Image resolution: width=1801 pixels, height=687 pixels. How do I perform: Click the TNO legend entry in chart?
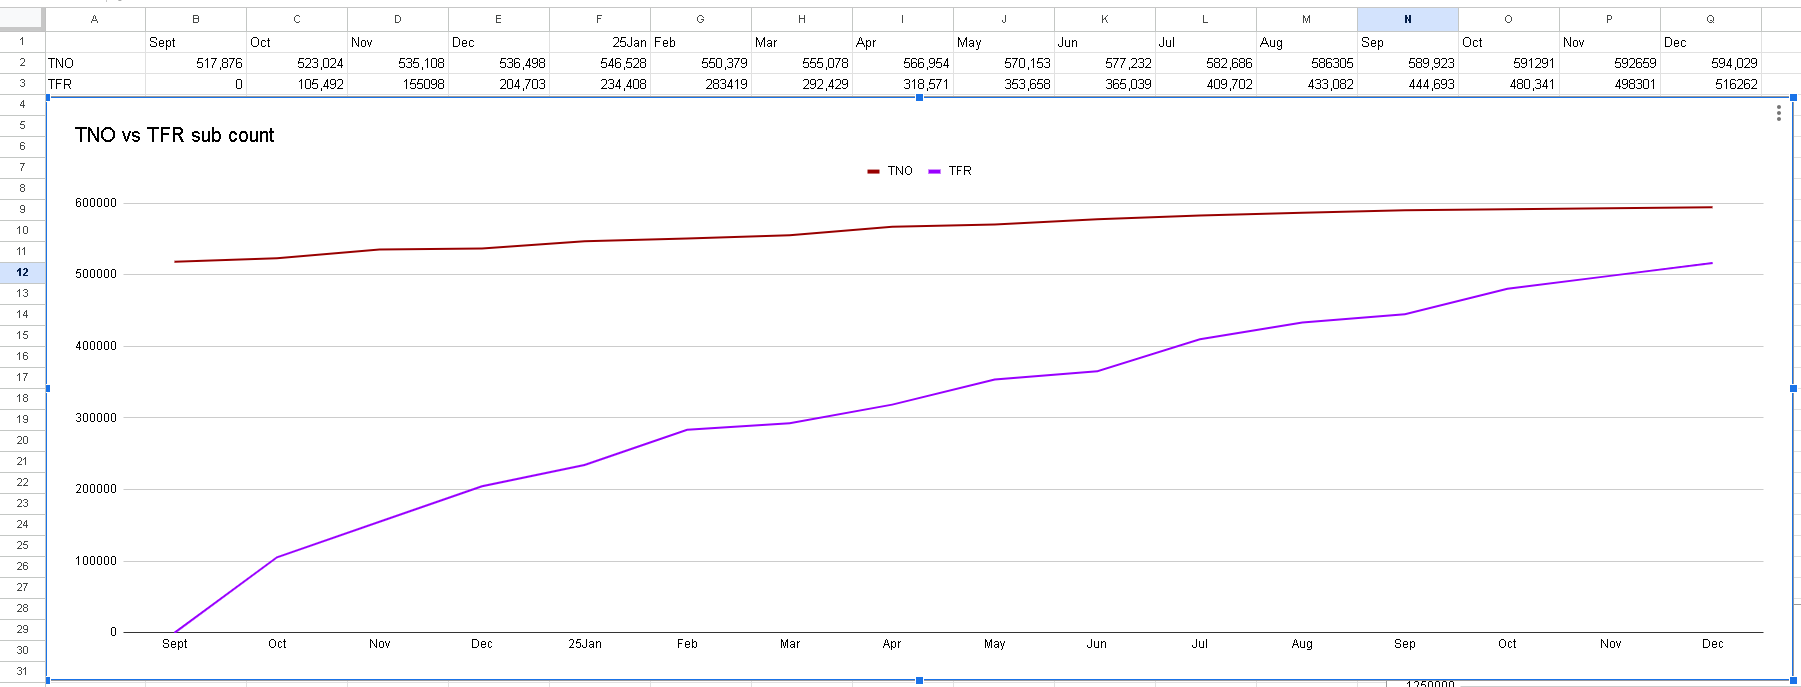tap(890, 171)
